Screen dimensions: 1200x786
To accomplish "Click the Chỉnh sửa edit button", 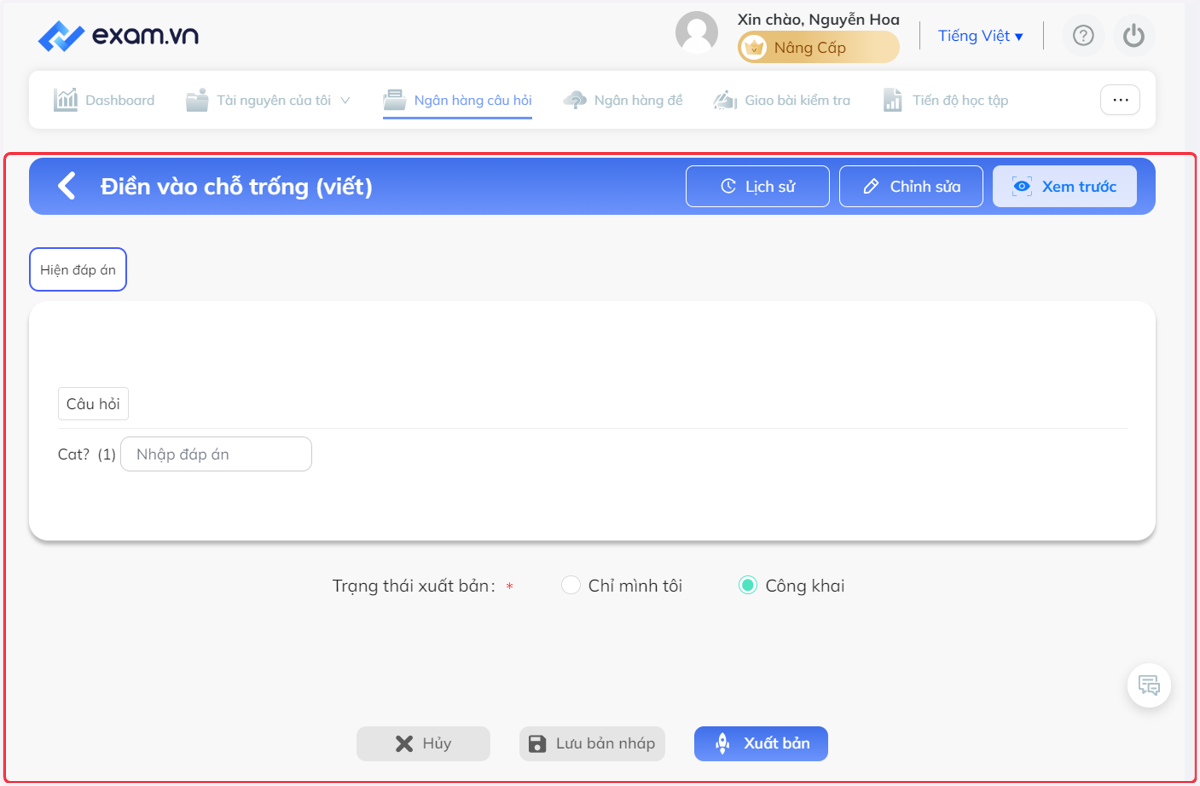I will (911, 186).
